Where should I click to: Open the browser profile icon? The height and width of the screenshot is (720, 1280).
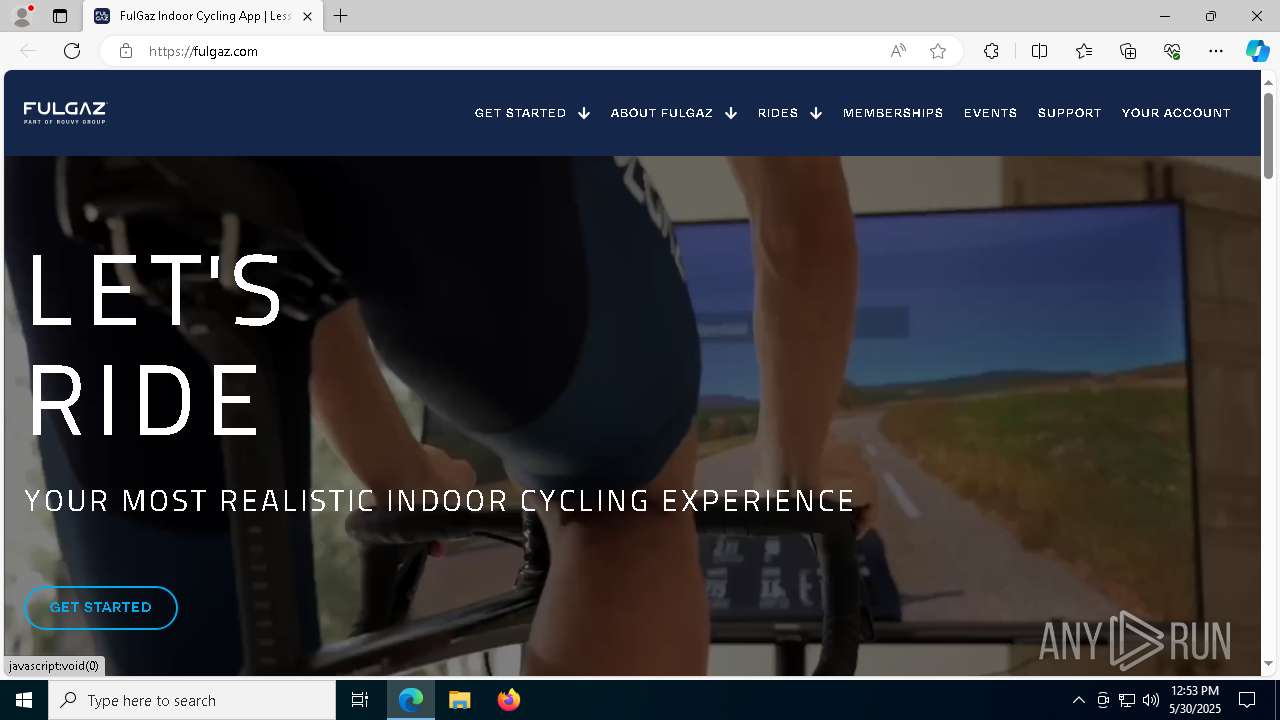point(22,16)
